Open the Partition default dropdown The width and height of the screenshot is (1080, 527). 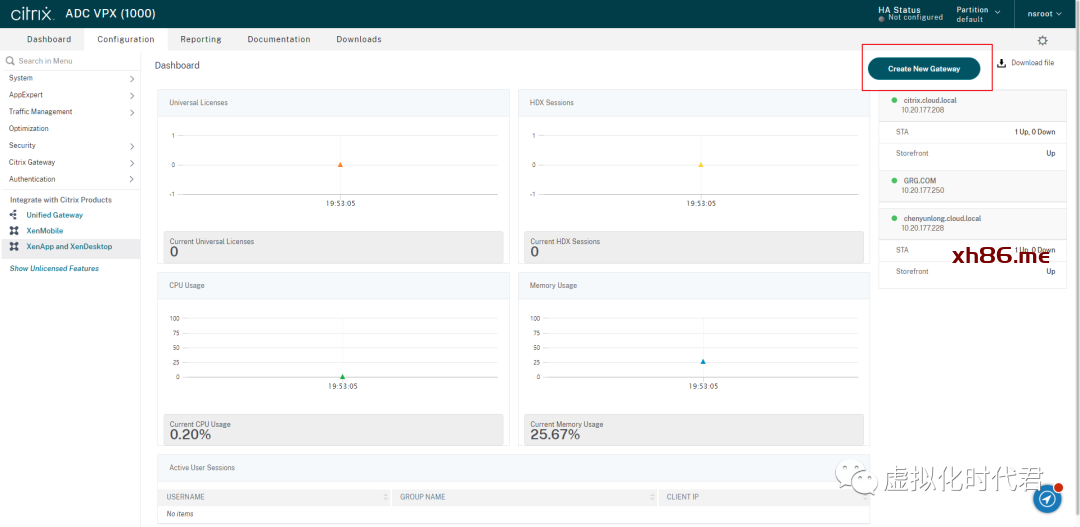[978, 14]
